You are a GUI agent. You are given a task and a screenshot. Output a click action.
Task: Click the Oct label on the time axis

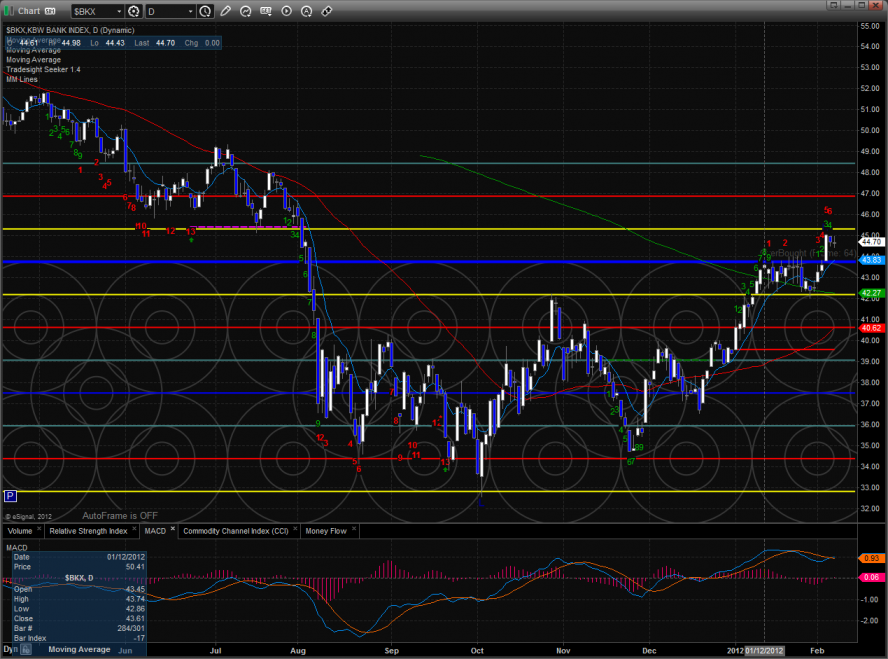(477, 651)
